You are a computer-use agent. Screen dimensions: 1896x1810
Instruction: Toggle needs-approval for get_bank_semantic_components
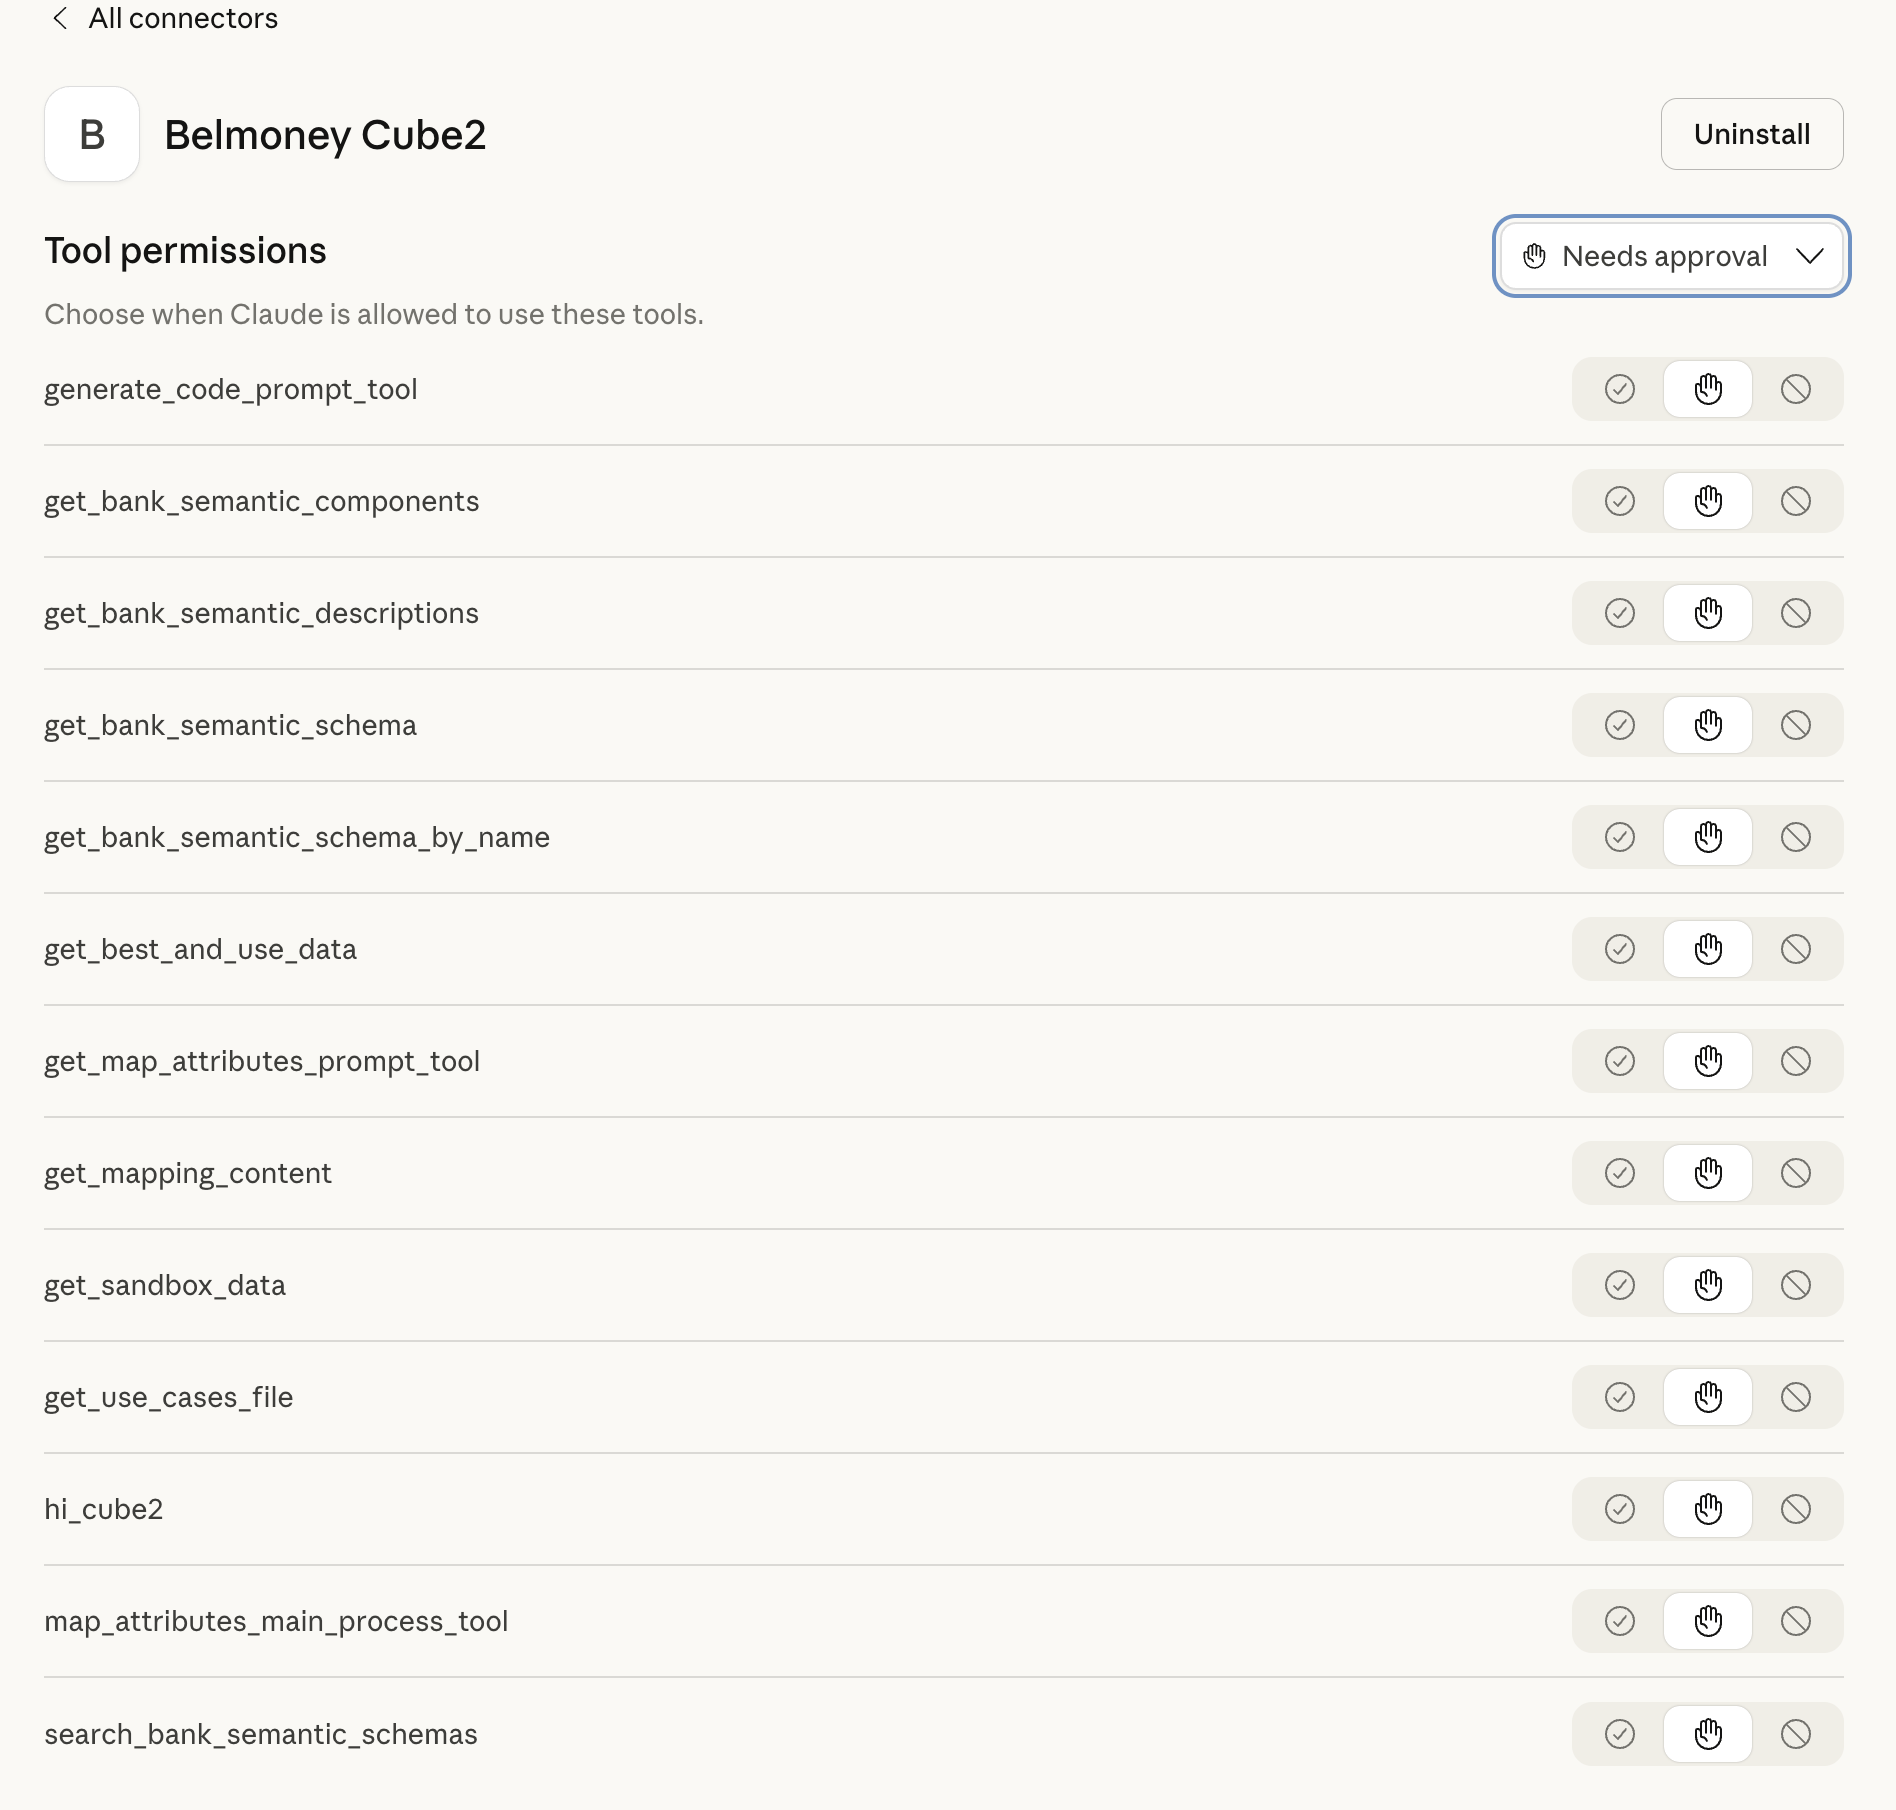tap(1708, 501)
